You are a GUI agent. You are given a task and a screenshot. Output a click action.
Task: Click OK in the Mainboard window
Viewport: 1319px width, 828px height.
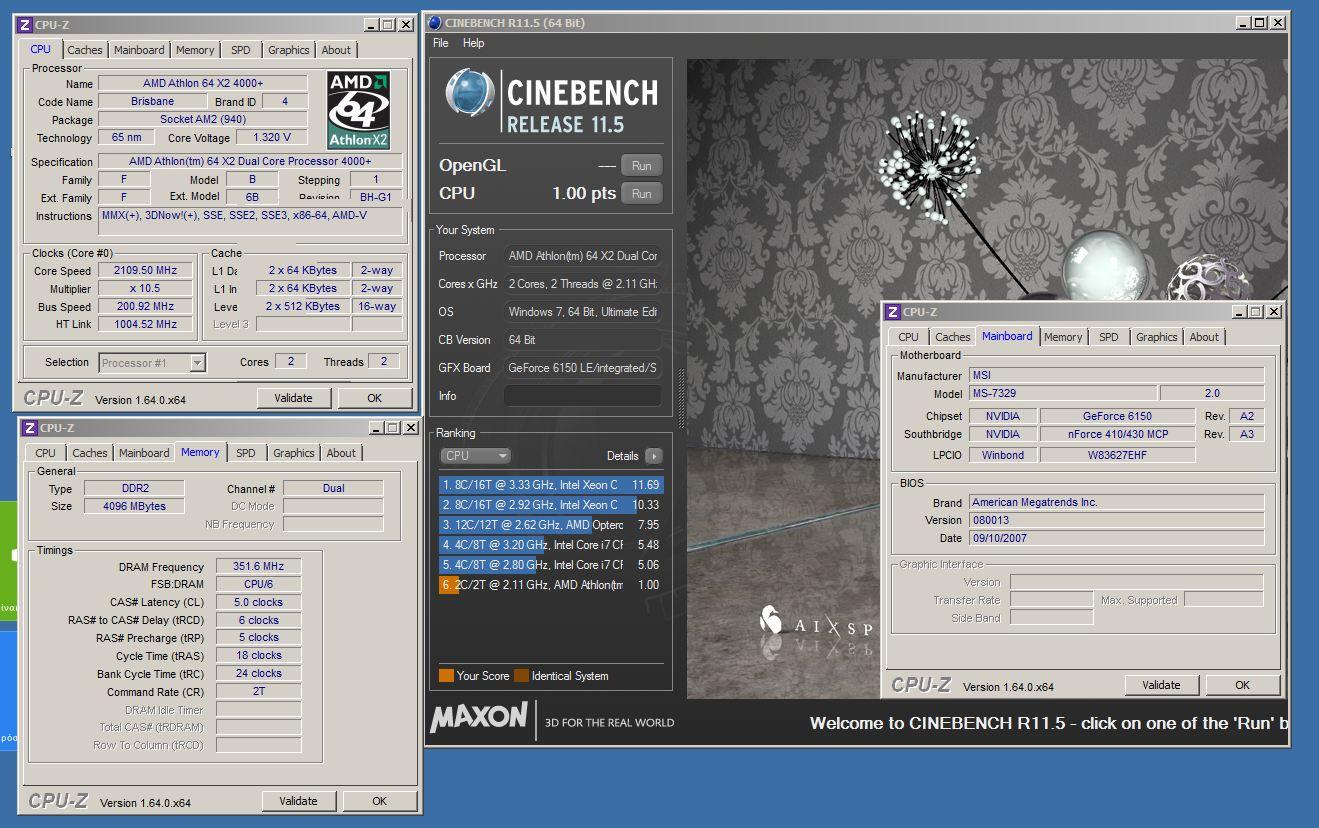1242,685
